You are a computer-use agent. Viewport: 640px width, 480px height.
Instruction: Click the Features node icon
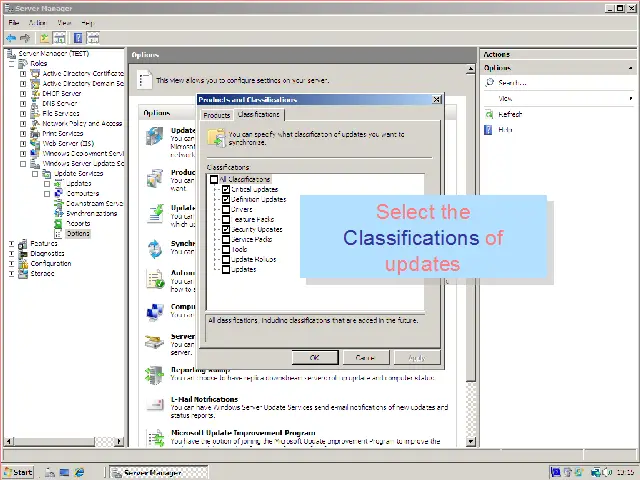tap(23, 244)
